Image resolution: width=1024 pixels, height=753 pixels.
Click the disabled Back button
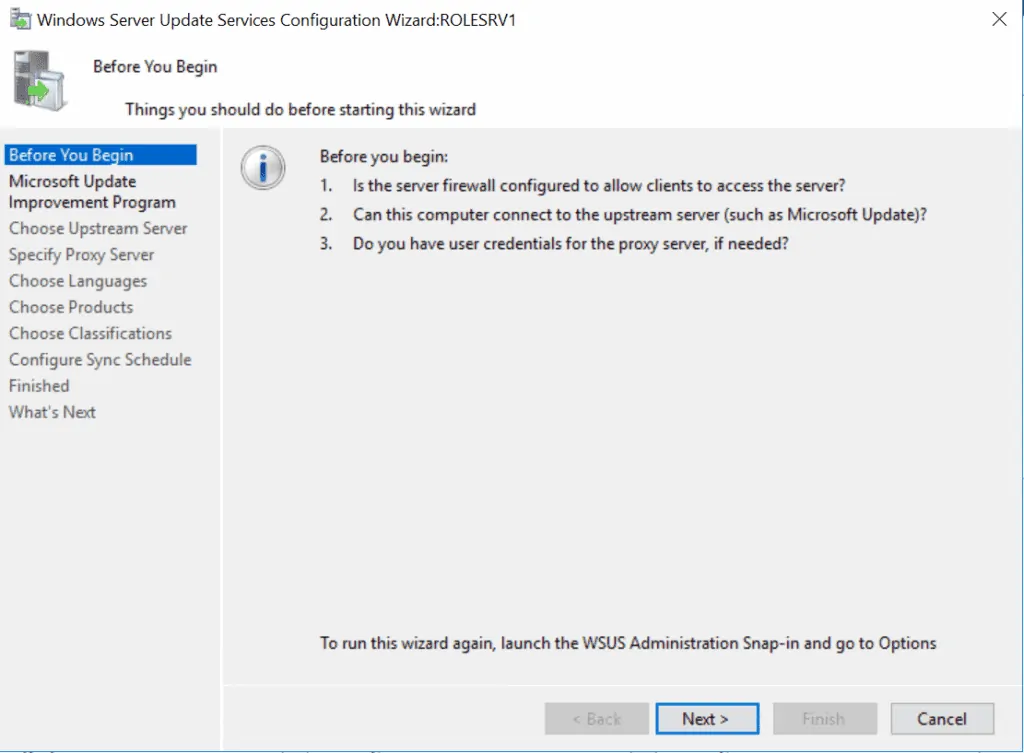pos(596,718)
